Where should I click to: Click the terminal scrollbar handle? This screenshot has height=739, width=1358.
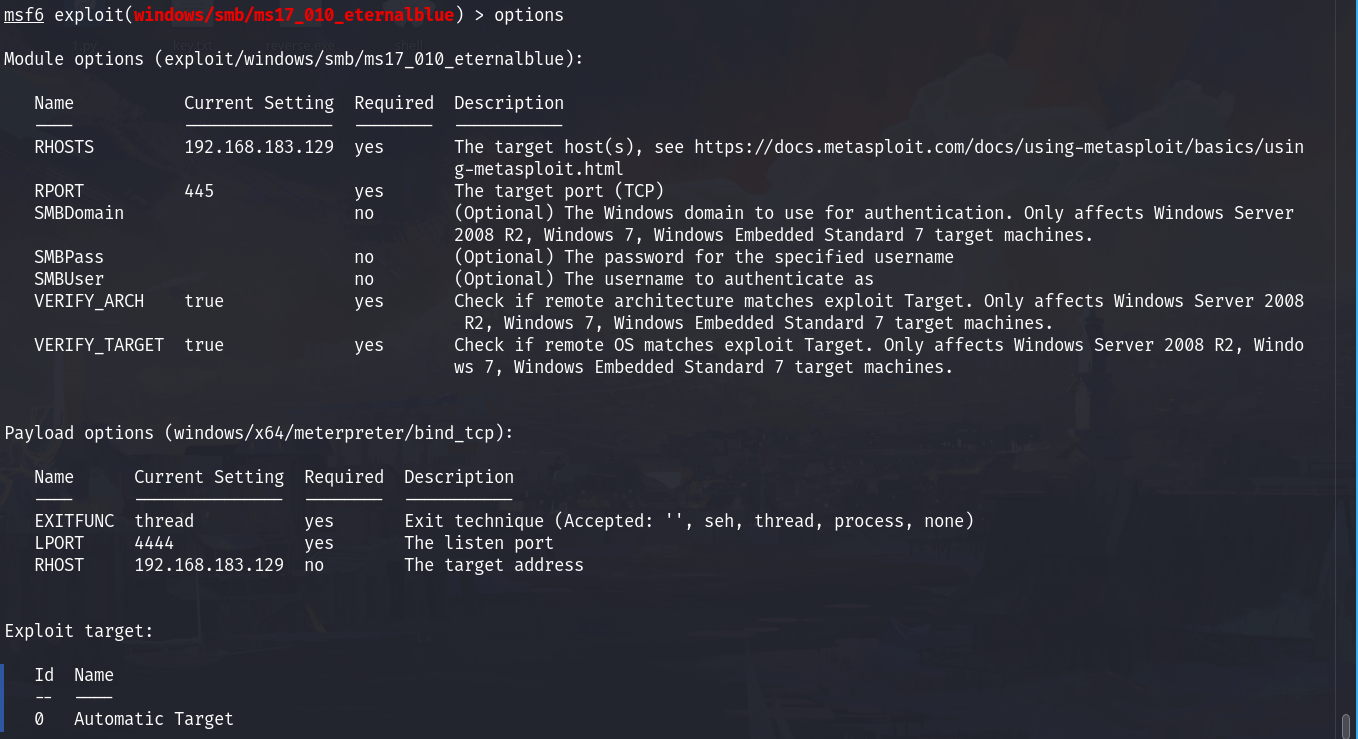tap(1346, 725)
